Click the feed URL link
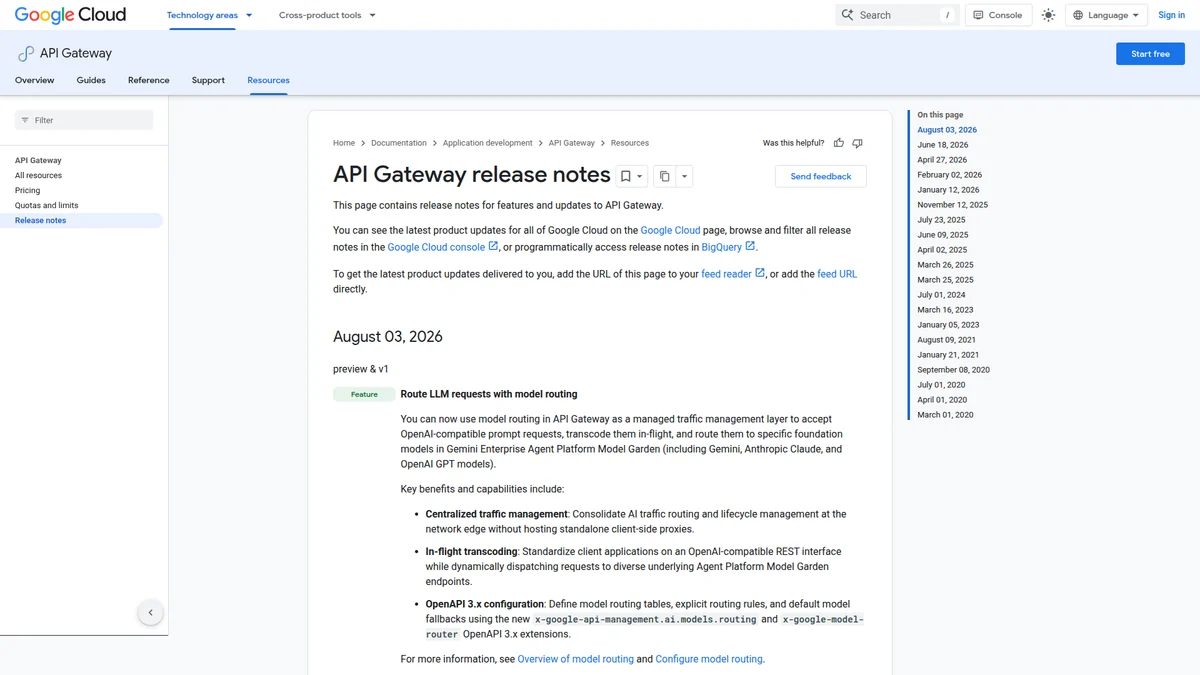Screen dimensions: 1200x675 coord(837,274)
